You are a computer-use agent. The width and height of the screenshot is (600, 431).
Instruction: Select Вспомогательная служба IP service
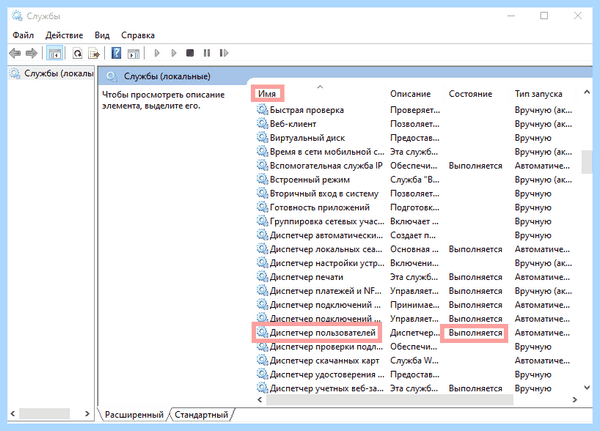(326, 166)
